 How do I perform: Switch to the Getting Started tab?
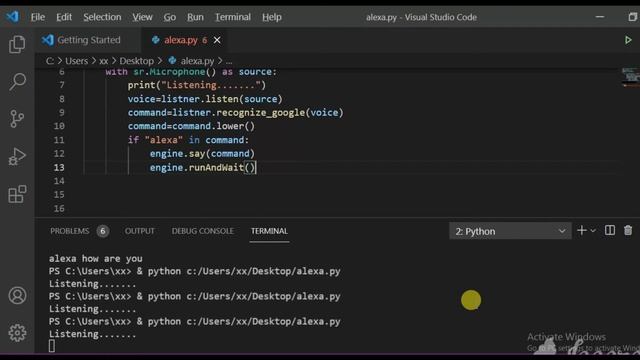tap(89, 40)
